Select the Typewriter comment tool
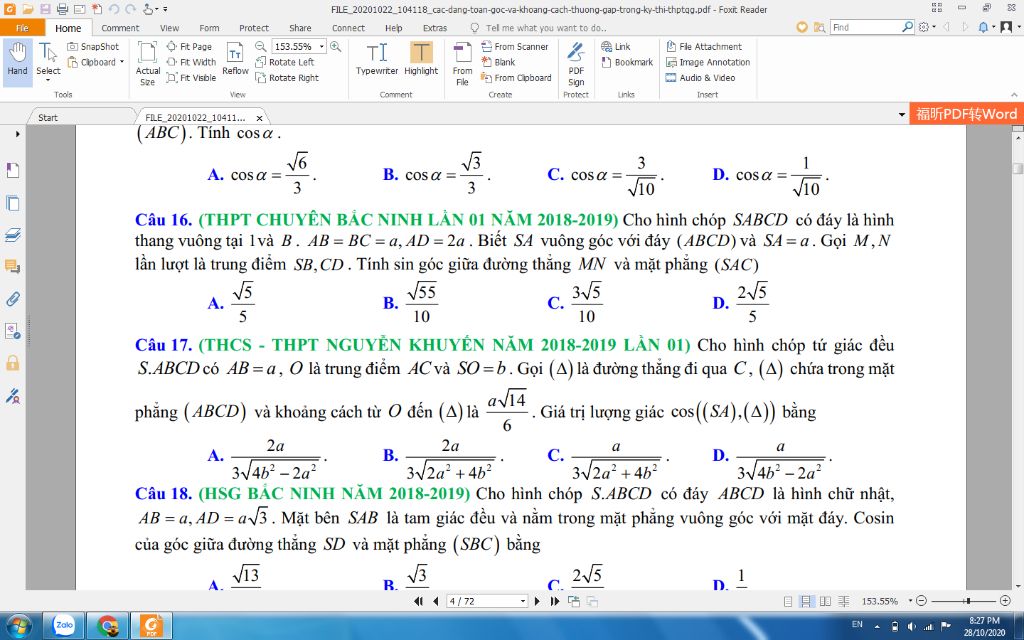The width and height of the screenshot is (1024, 640). (x=377, y=59)
